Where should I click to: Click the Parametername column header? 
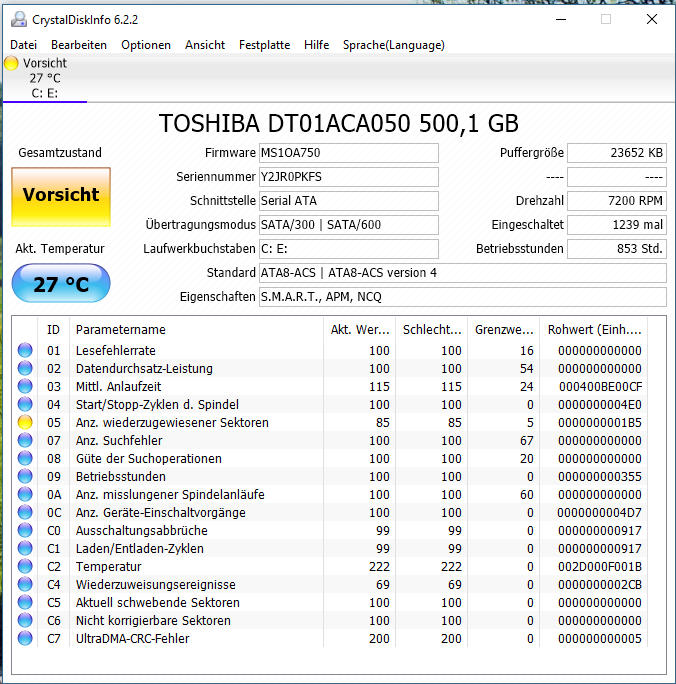pos(196,330)
